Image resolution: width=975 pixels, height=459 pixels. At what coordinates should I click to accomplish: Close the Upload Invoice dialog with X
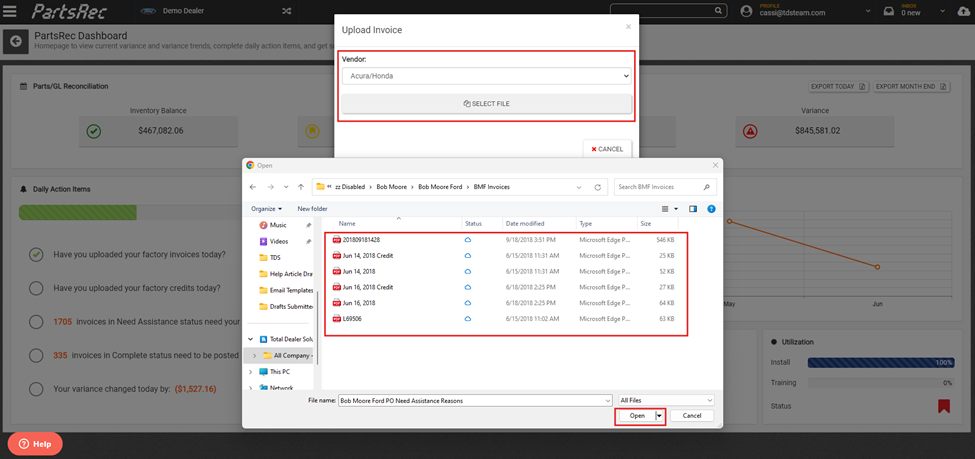tap(628, 27)
